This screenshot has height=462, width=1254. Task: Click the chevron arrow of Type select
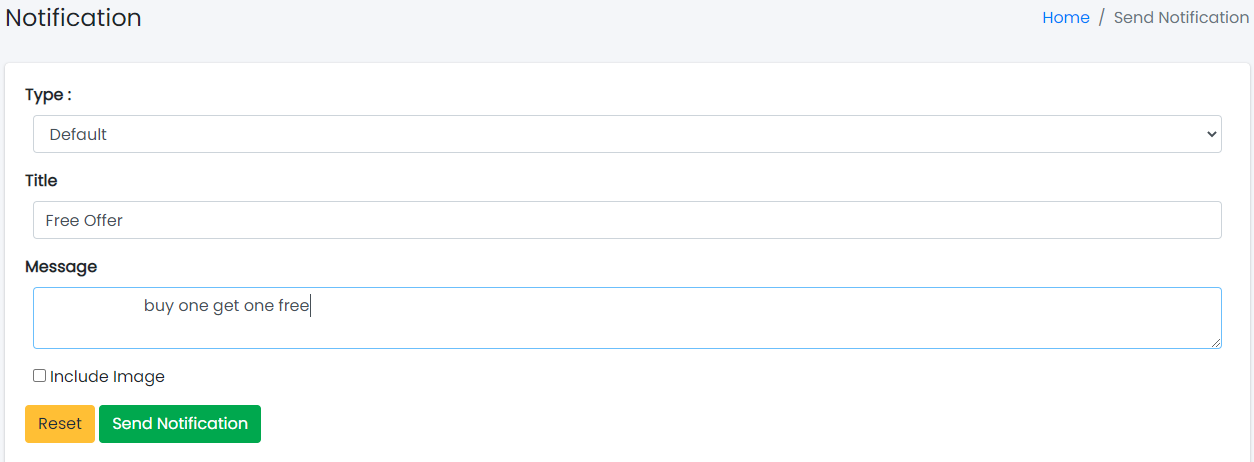[1211, 134]
